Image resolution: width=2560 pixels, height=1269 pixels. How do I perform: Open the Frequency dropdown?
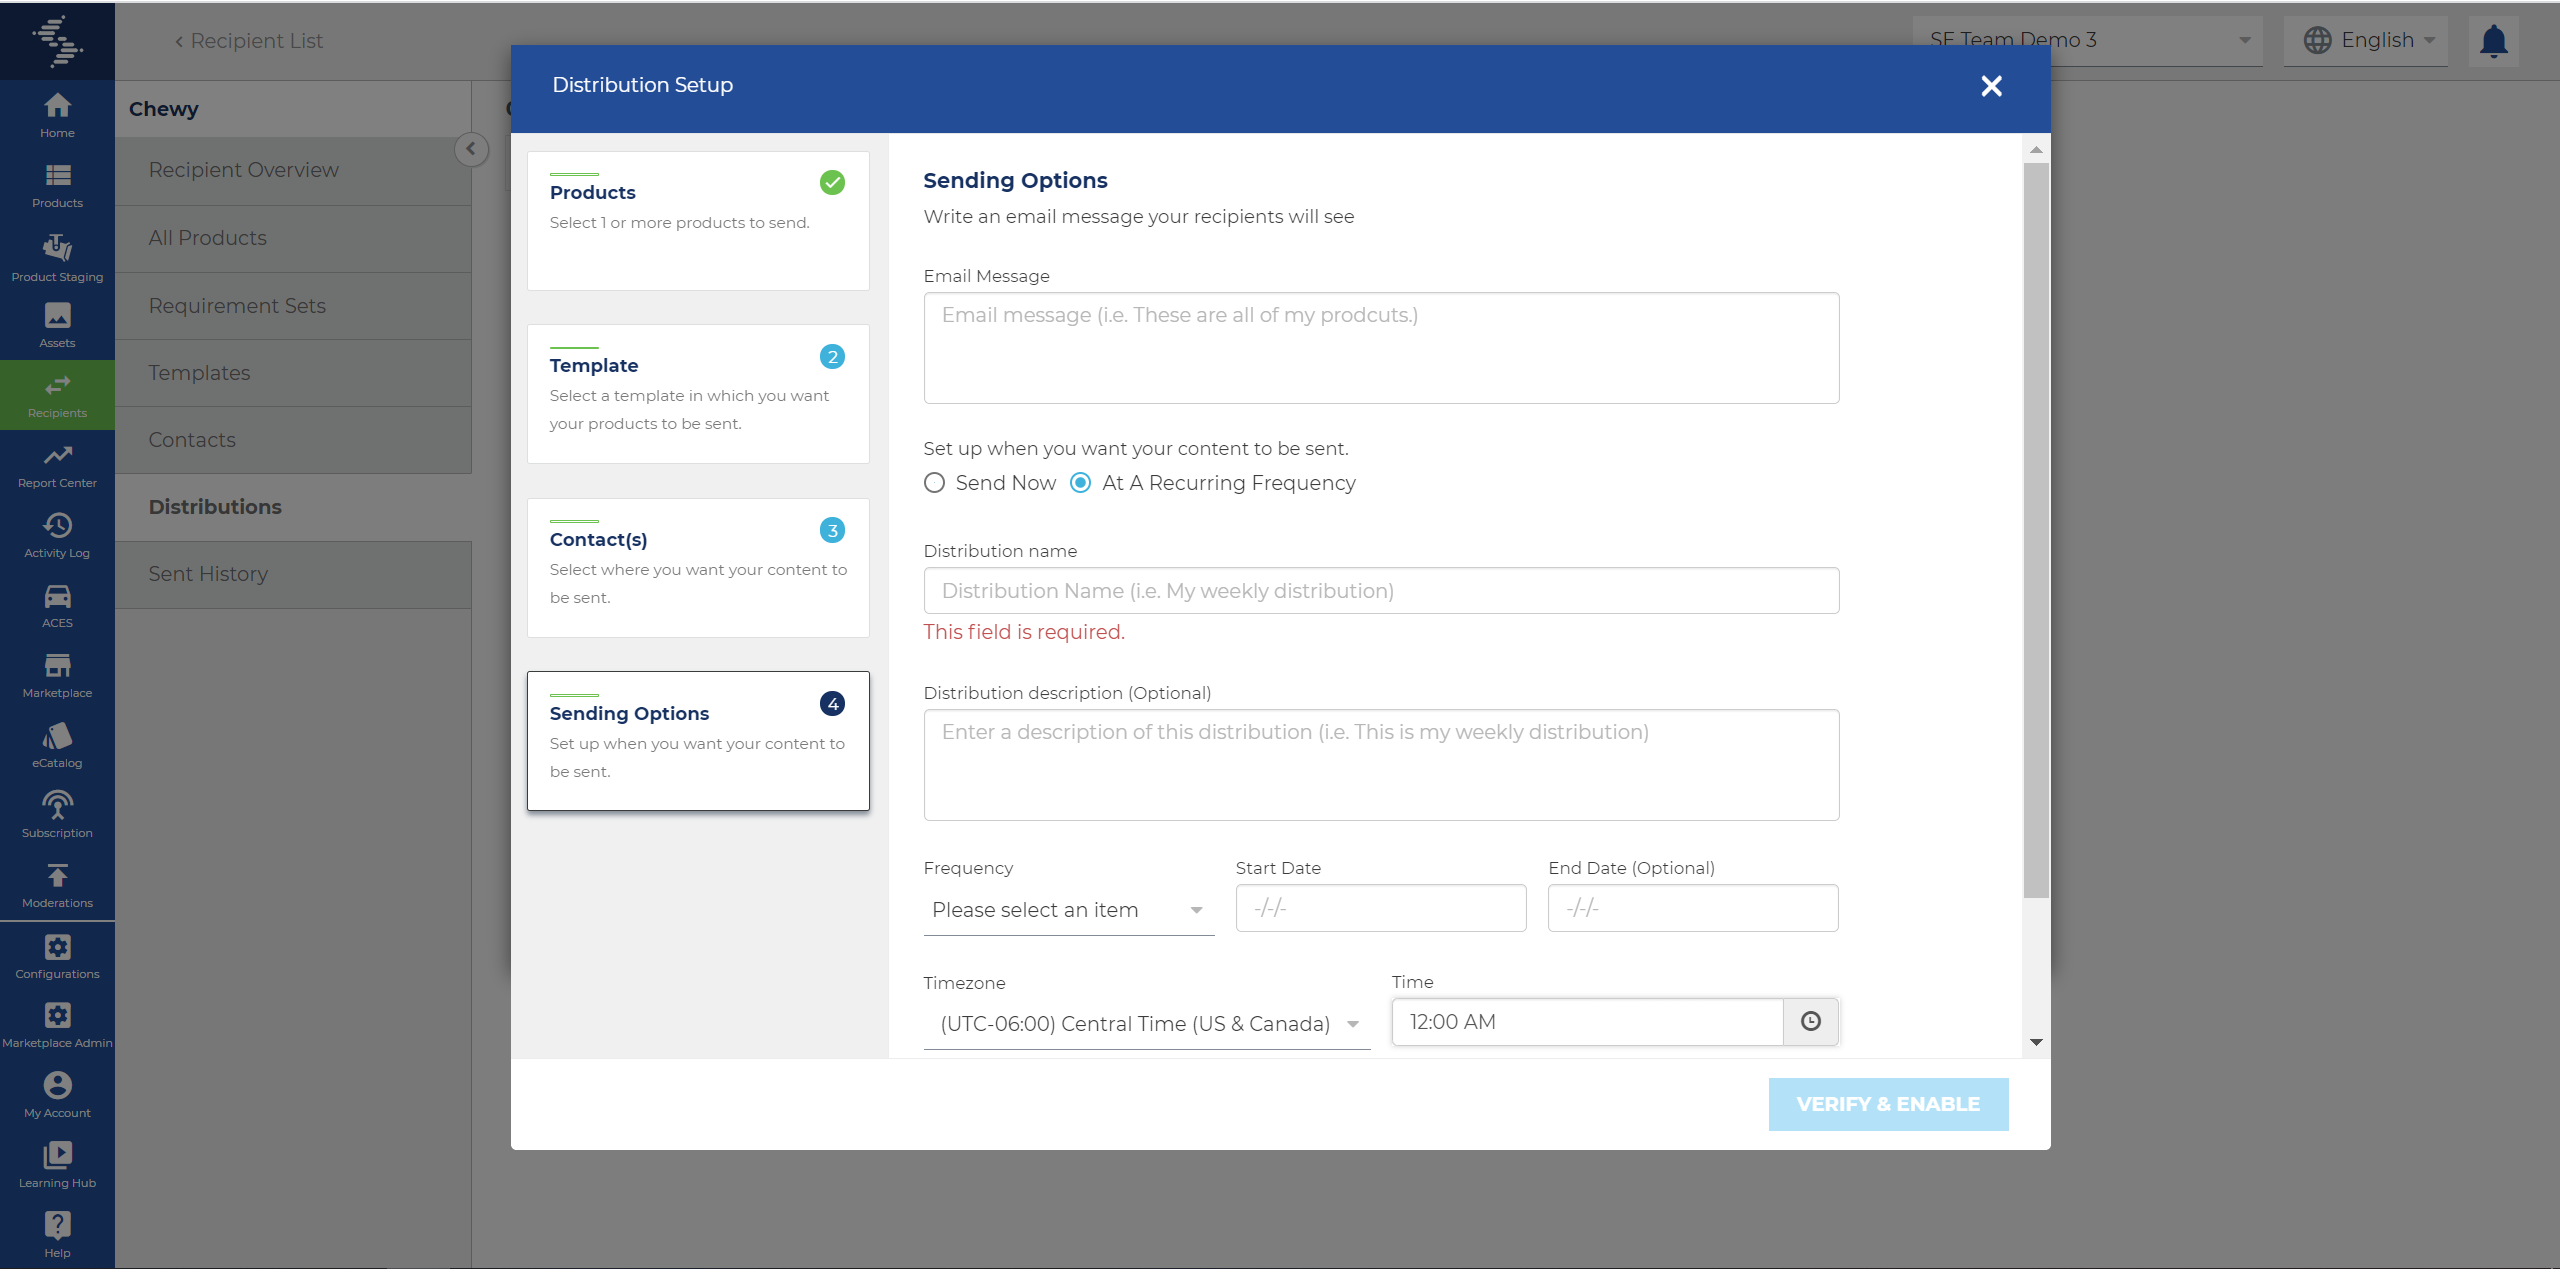pyautogui.click(x=1068, y=910)
